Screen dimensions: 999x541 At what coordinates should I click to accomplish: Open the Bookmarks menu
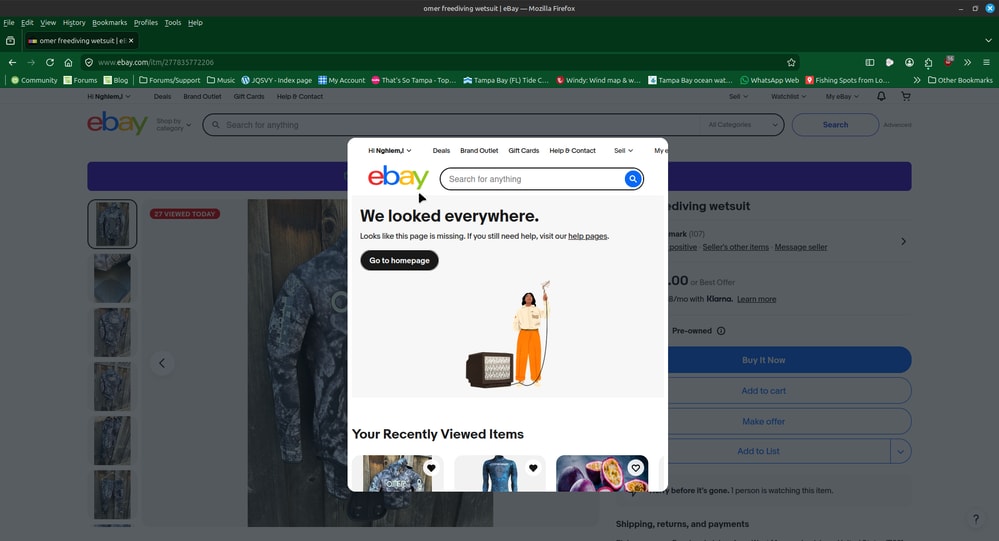tap(110, 22)
